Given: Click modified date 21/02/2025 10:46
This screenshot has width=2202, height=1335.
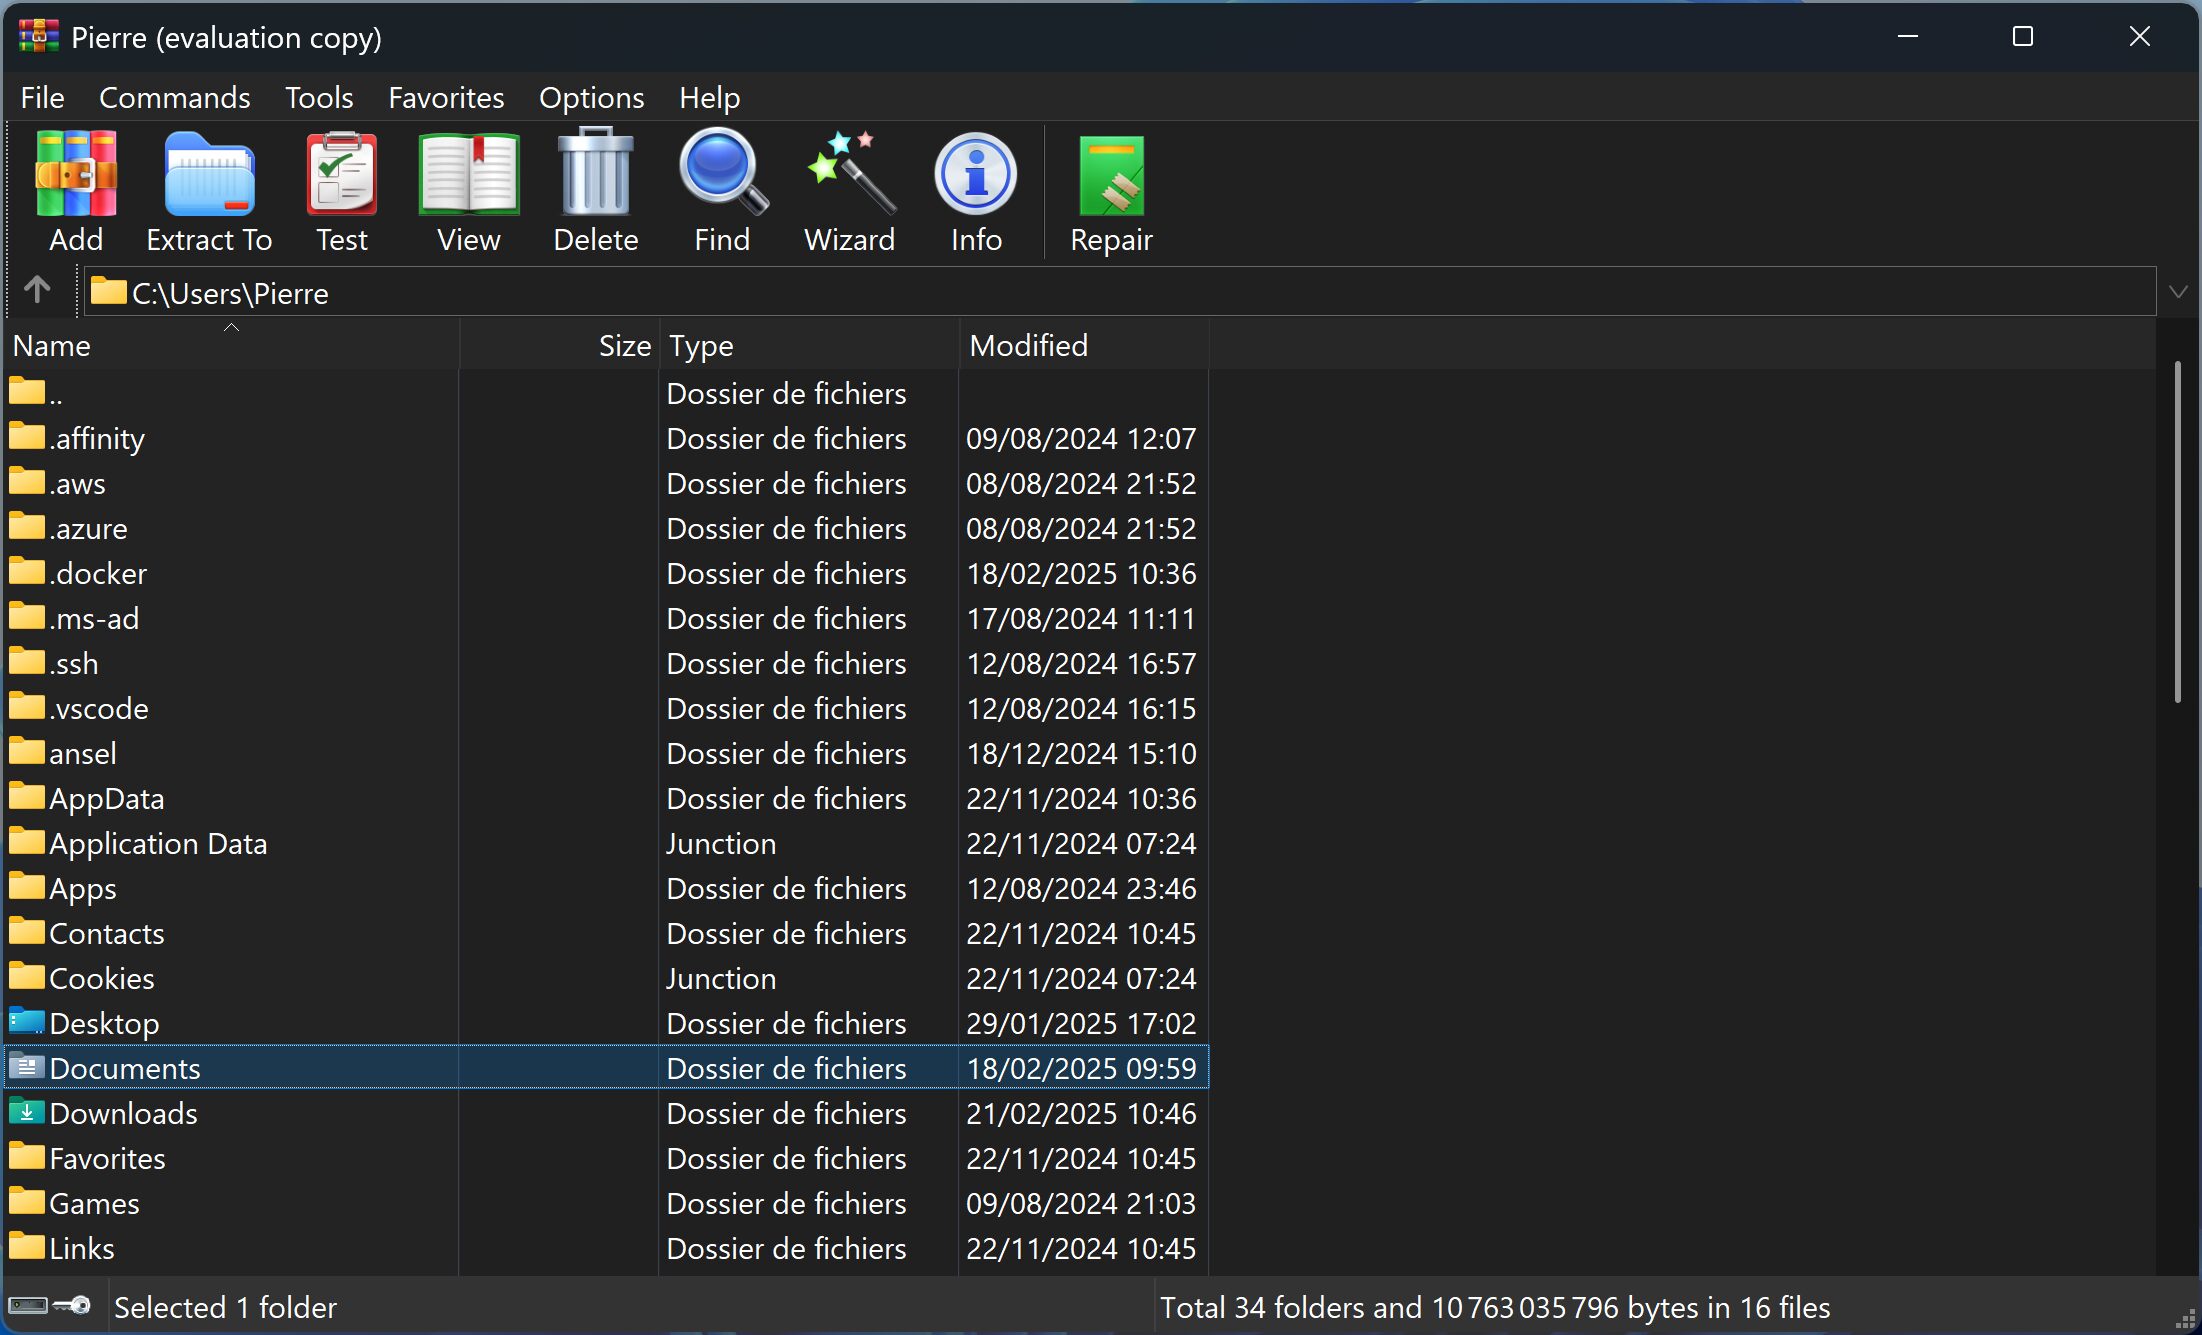Looking at the screenshot, I should (x=1081, y=1113).
